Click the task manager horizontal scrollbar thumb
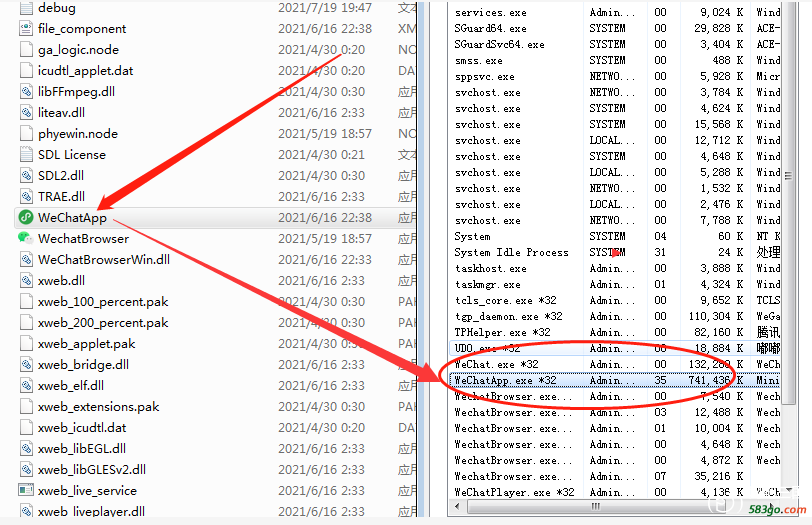 pyautogui.click(x=596, y=506)
